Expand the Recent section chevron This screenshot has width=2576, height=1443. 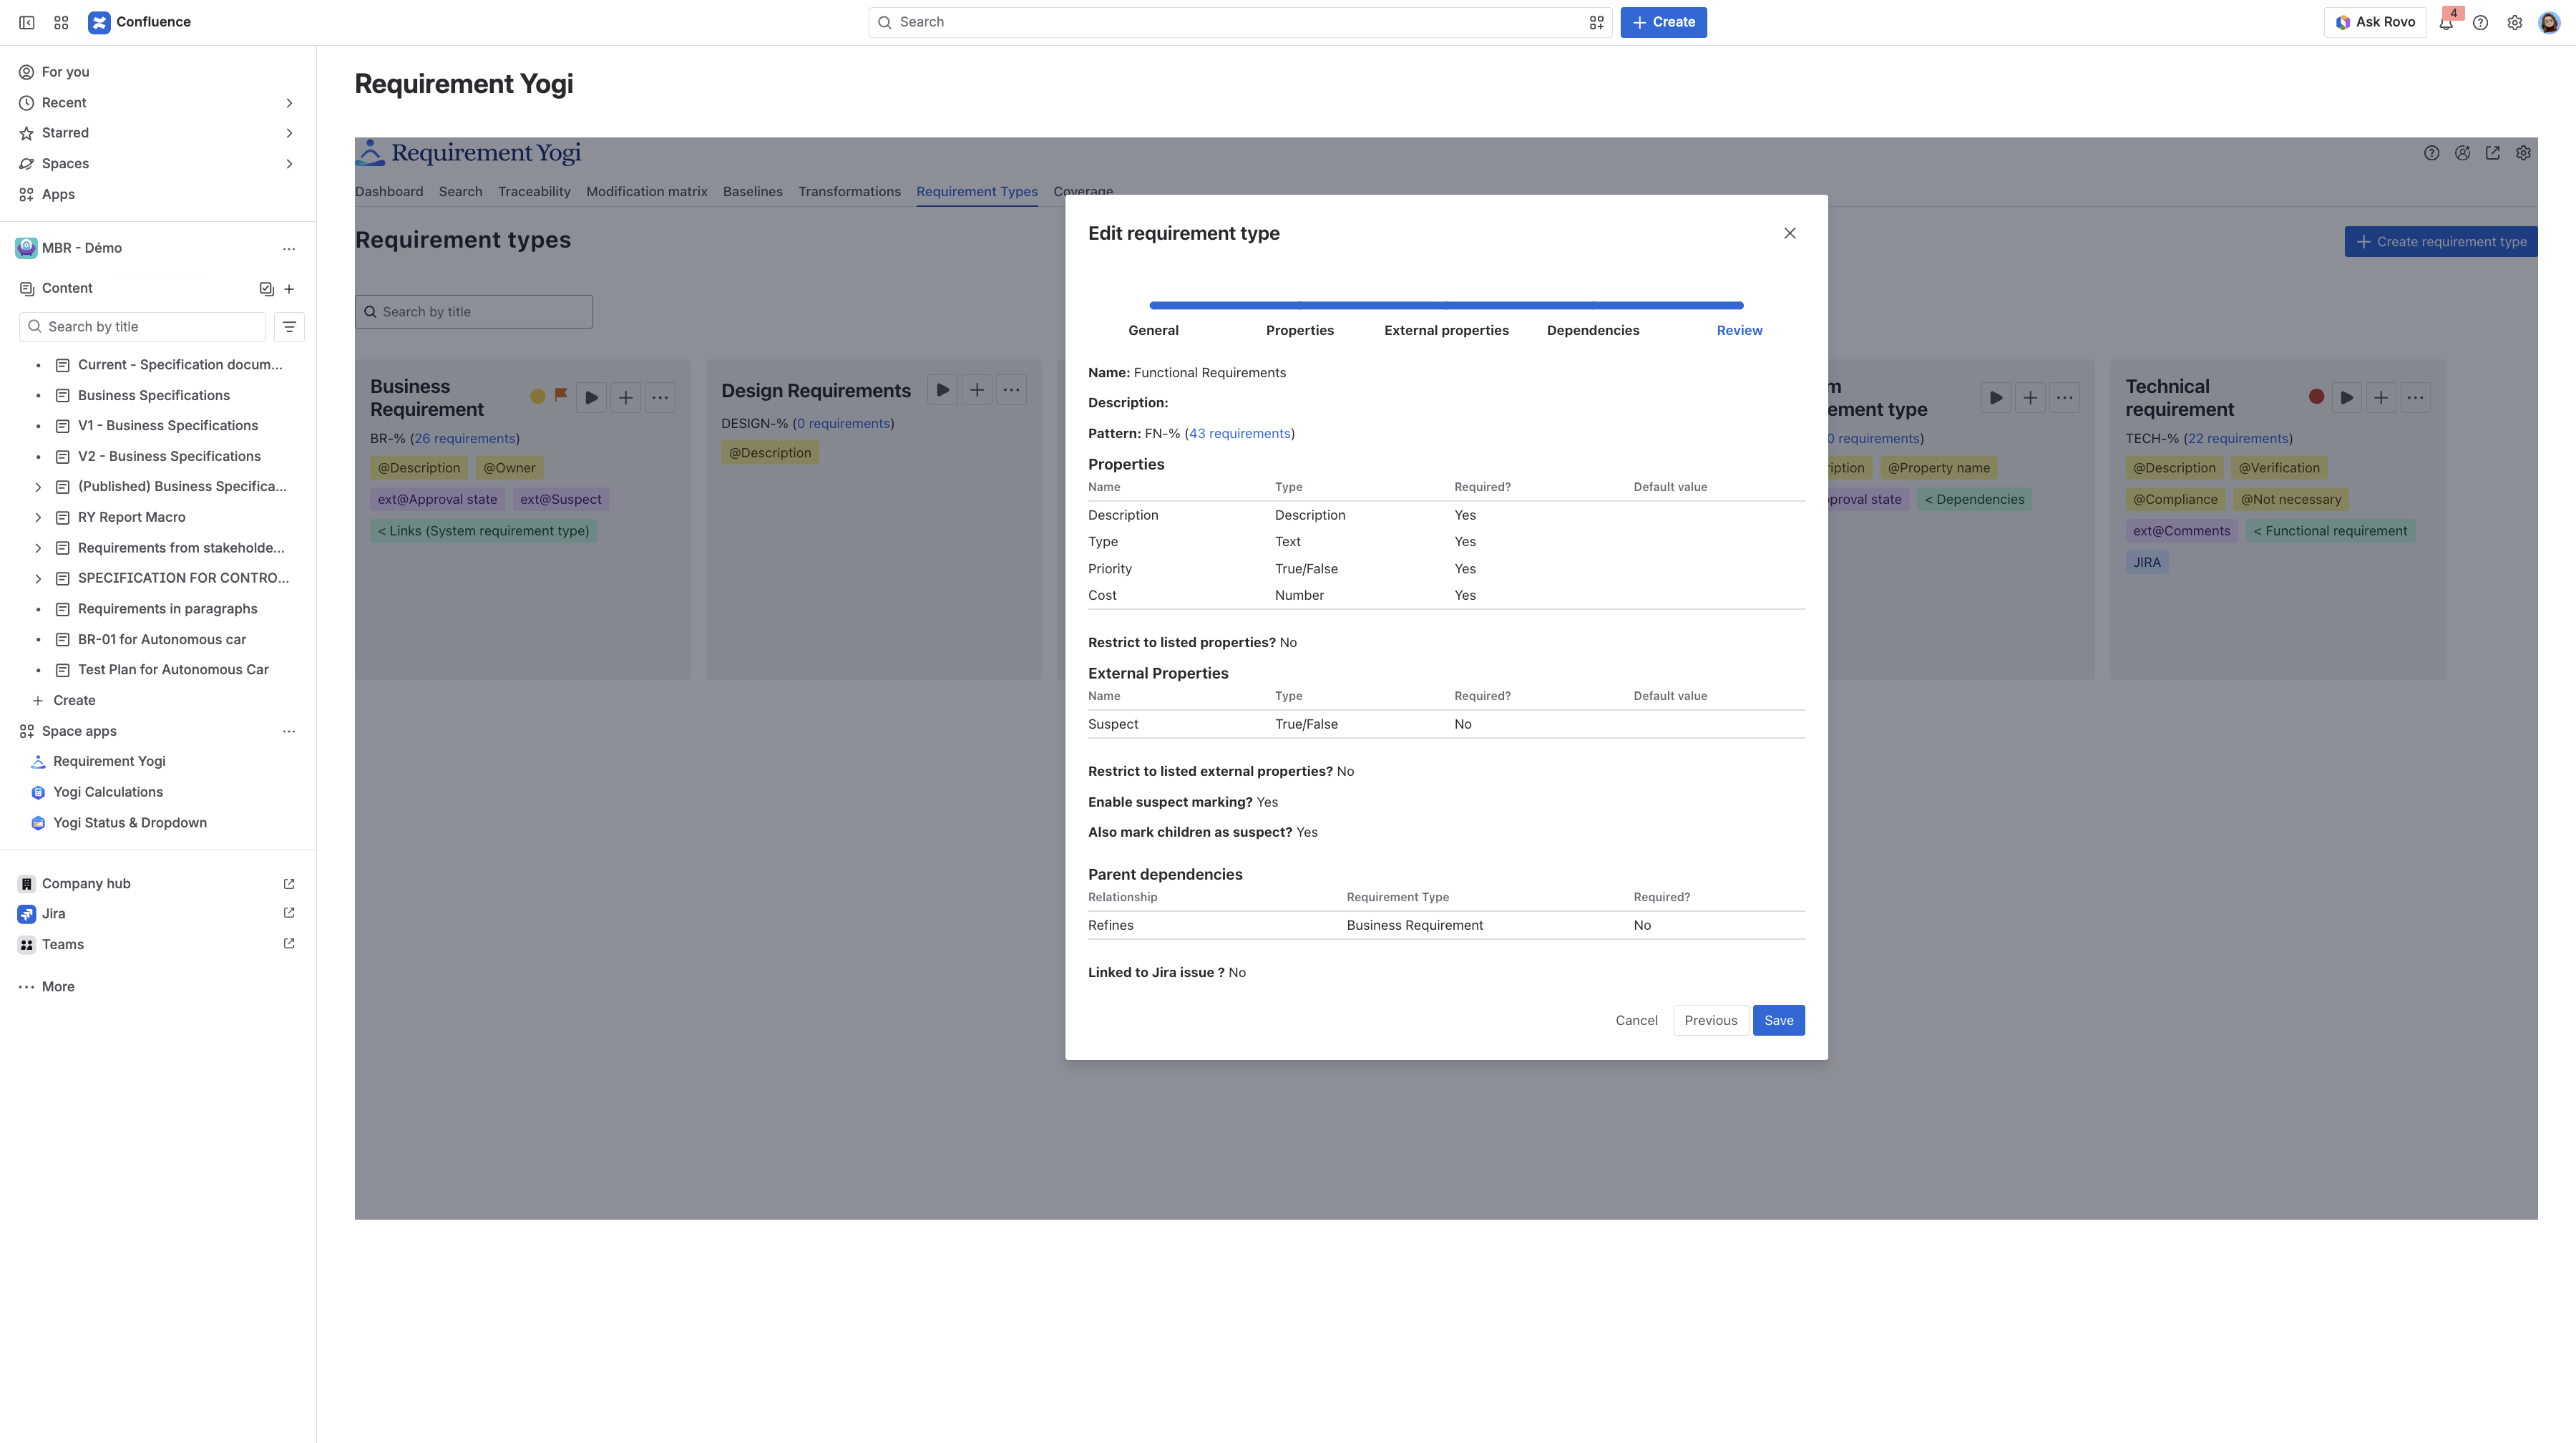tap(289, 103)
